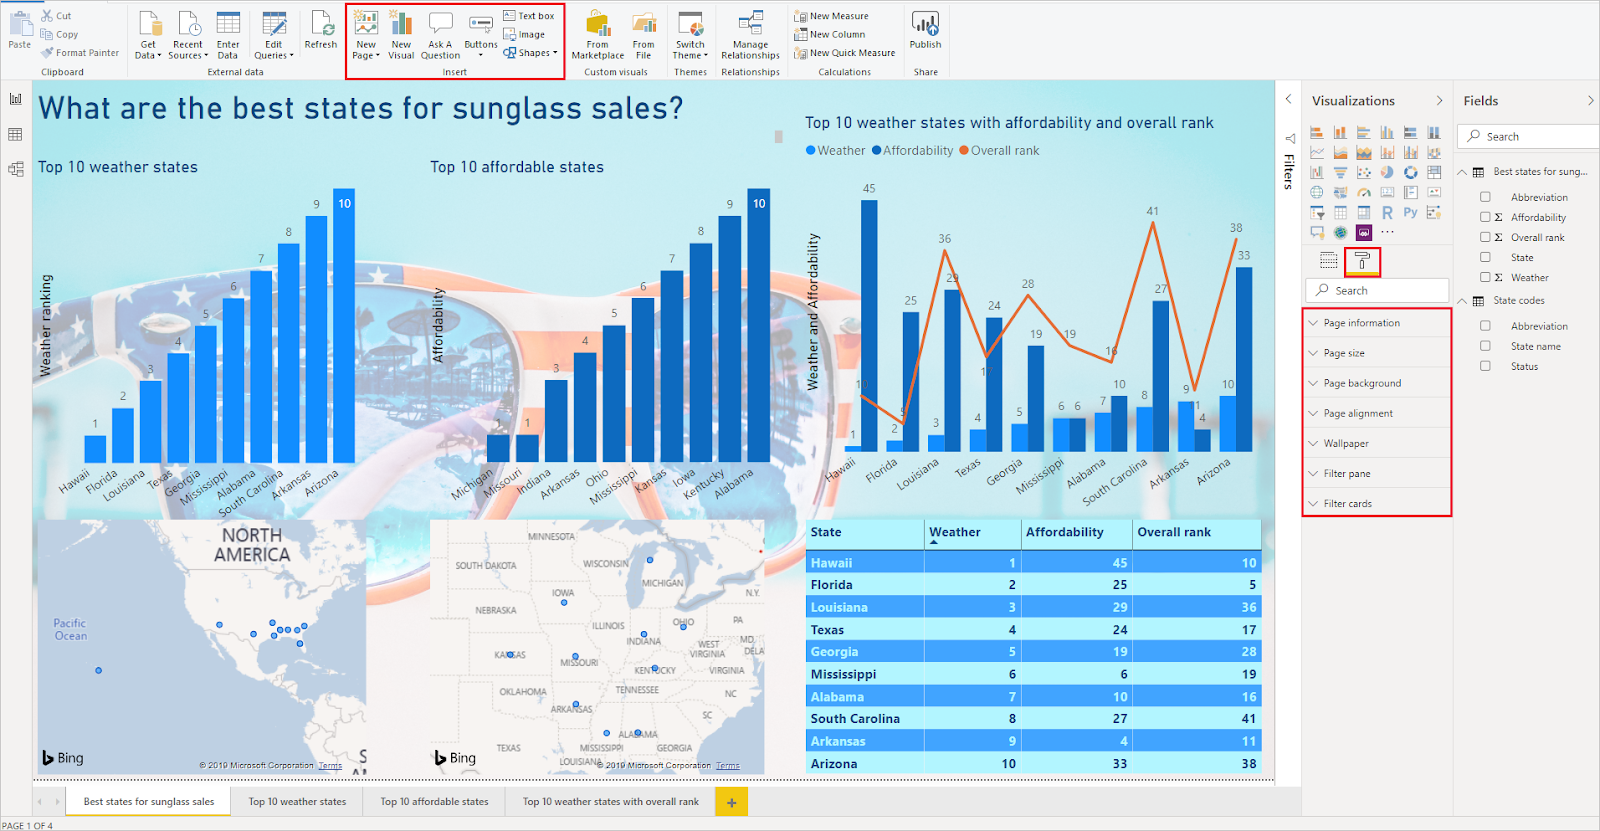Check the Status field

pos(1485,366)
